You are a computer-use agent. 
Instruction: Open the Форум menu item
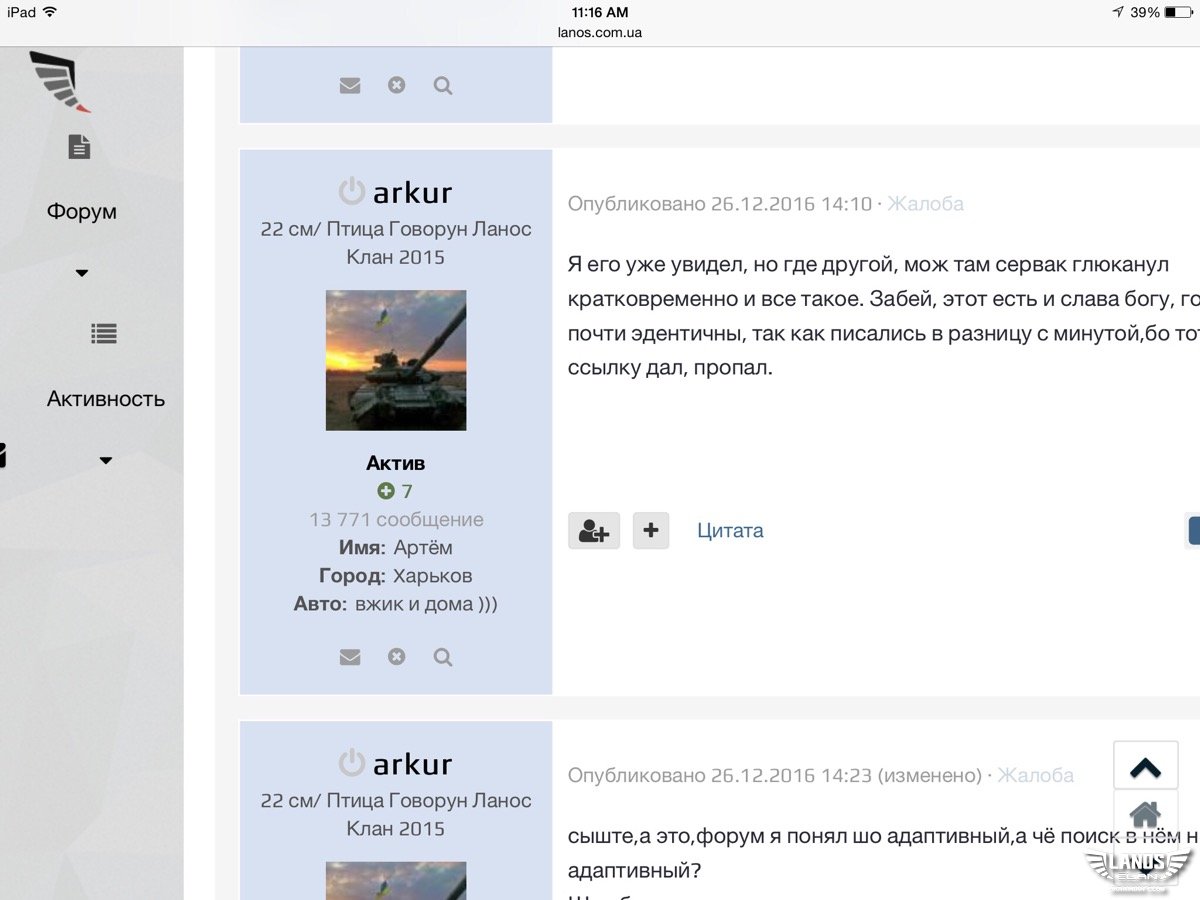(82, 211)
